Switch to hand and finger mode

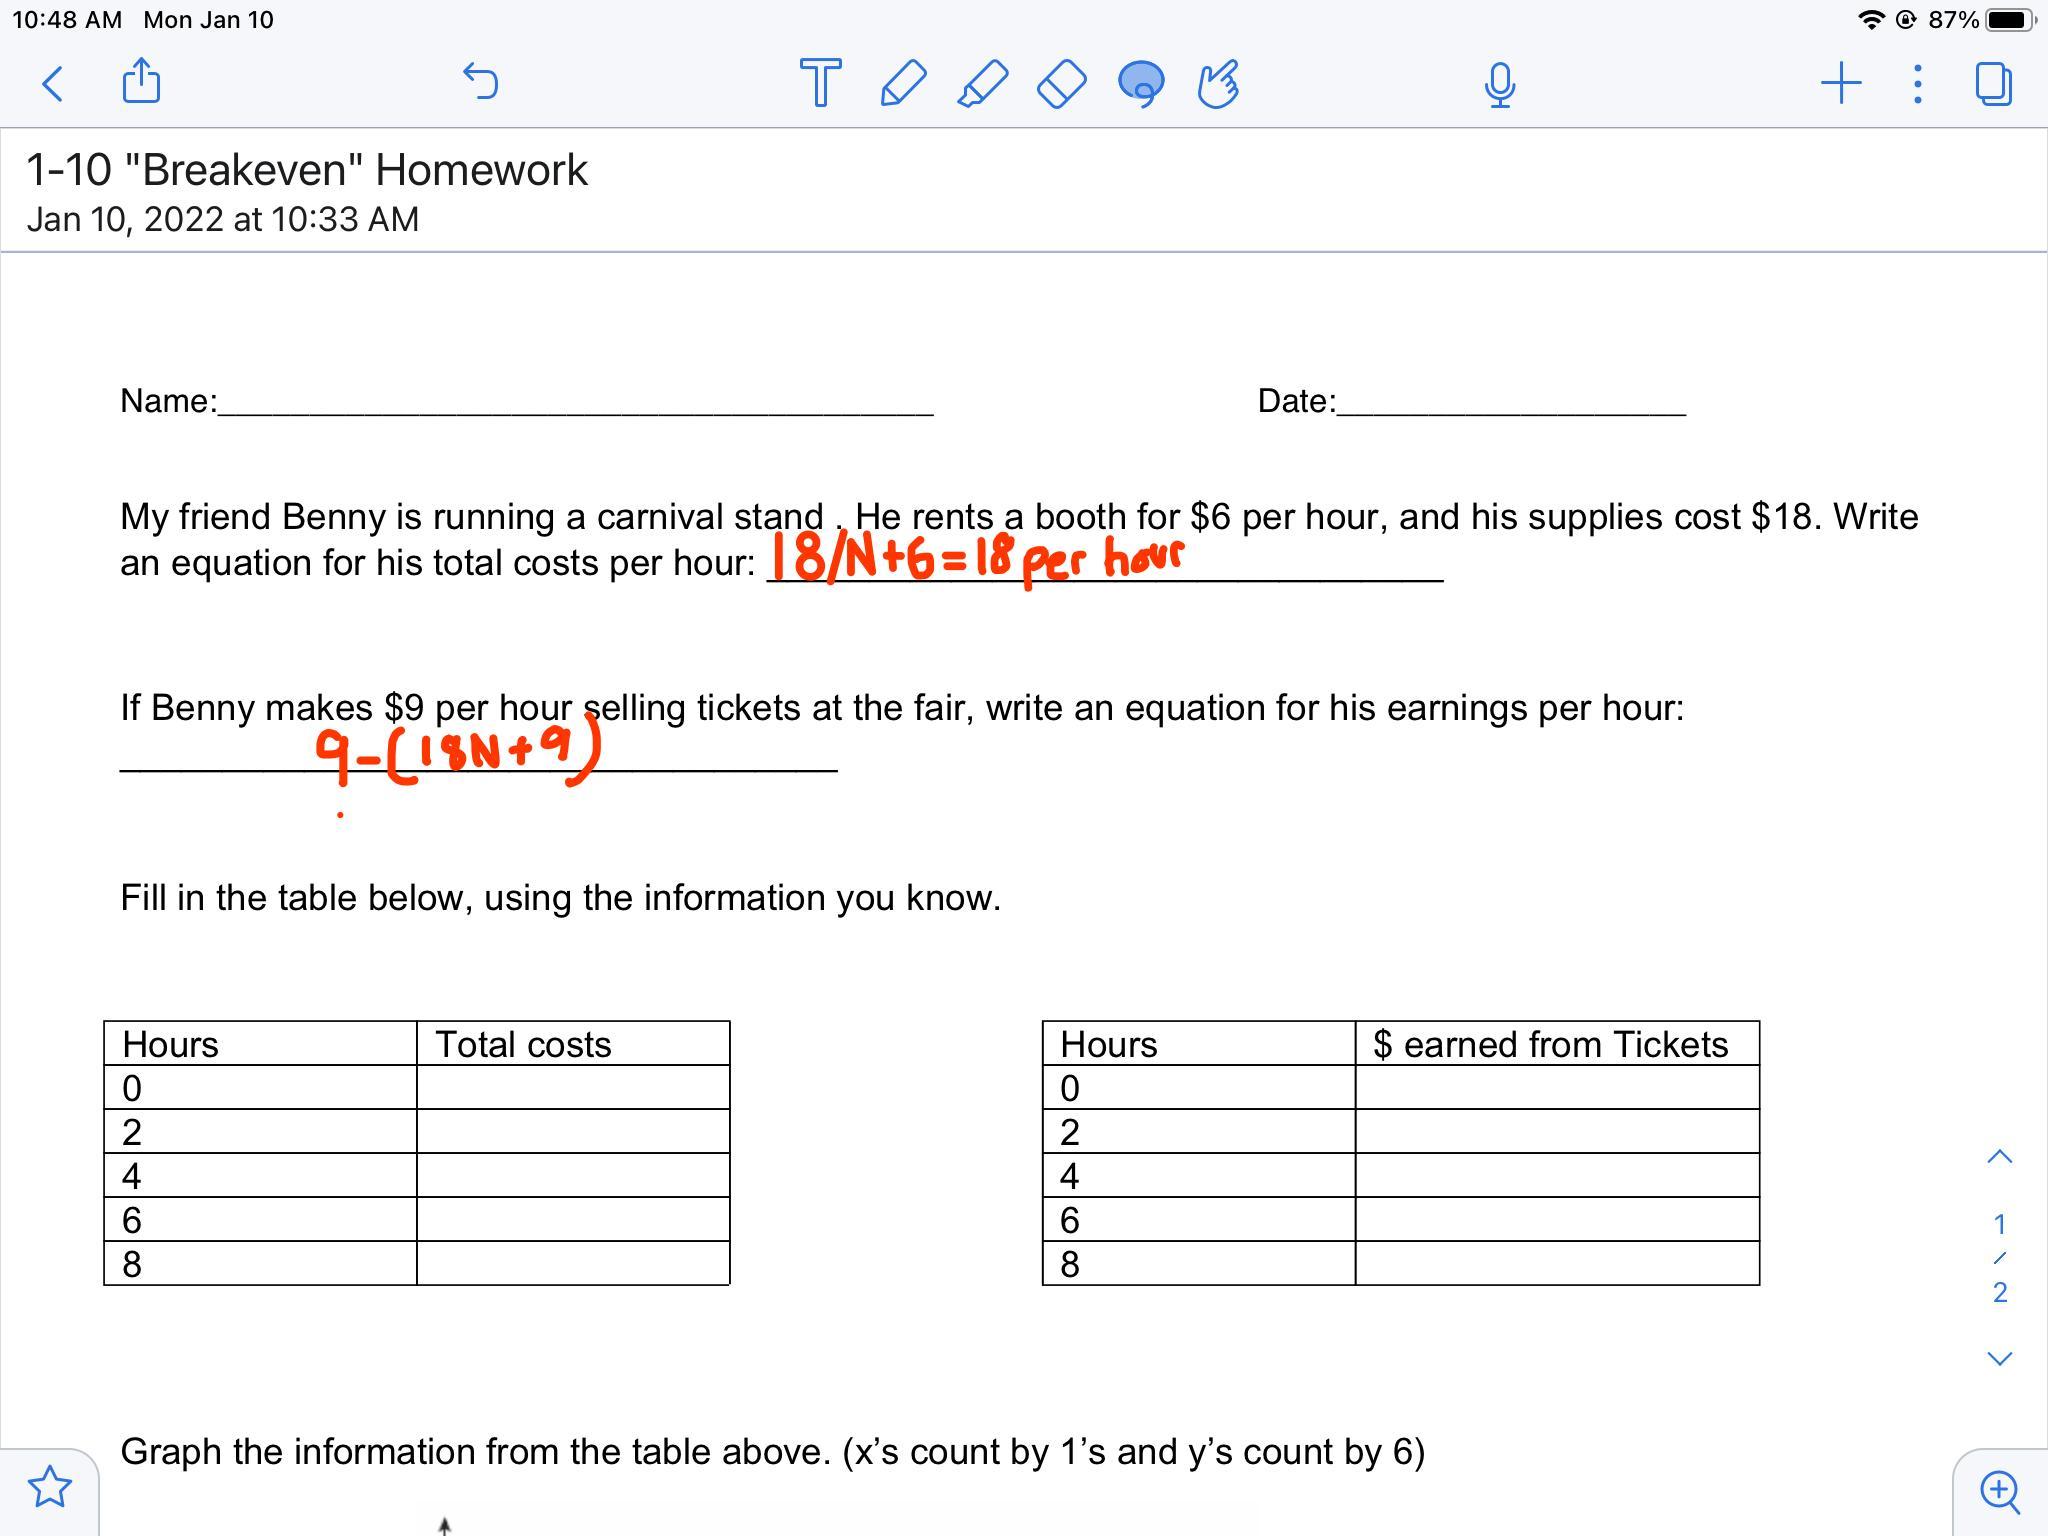tap(1218, 83)
